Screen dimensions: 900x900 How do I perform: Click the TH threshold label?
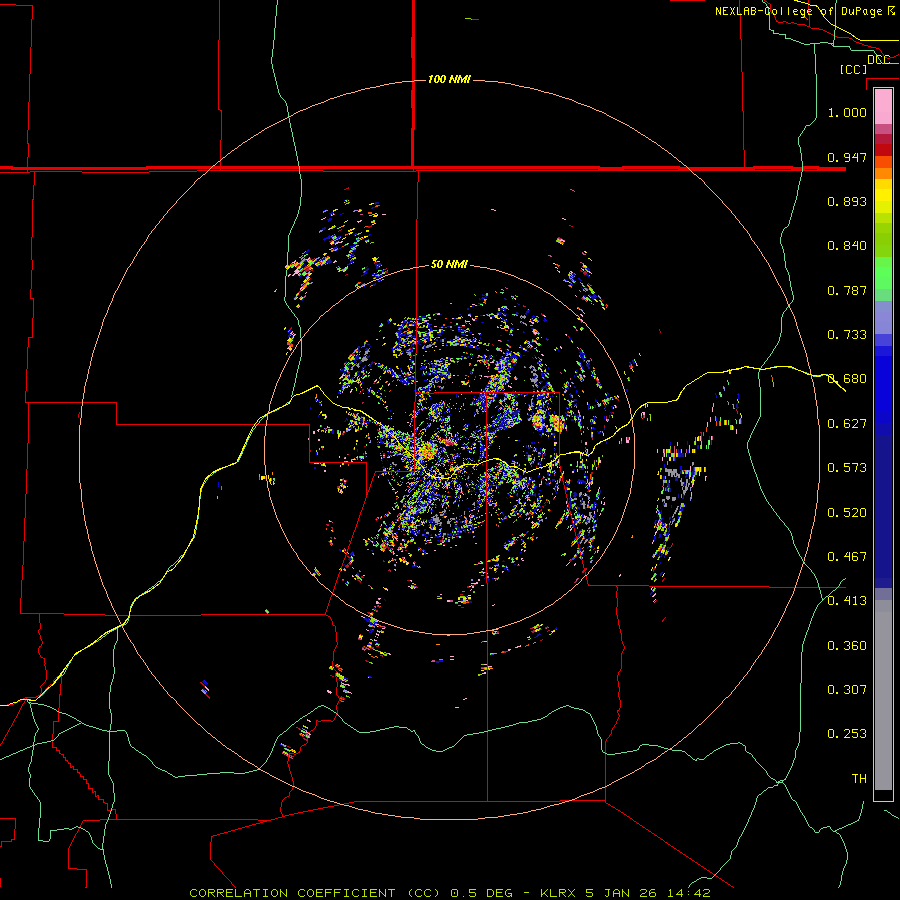click(x=859, y=779)
